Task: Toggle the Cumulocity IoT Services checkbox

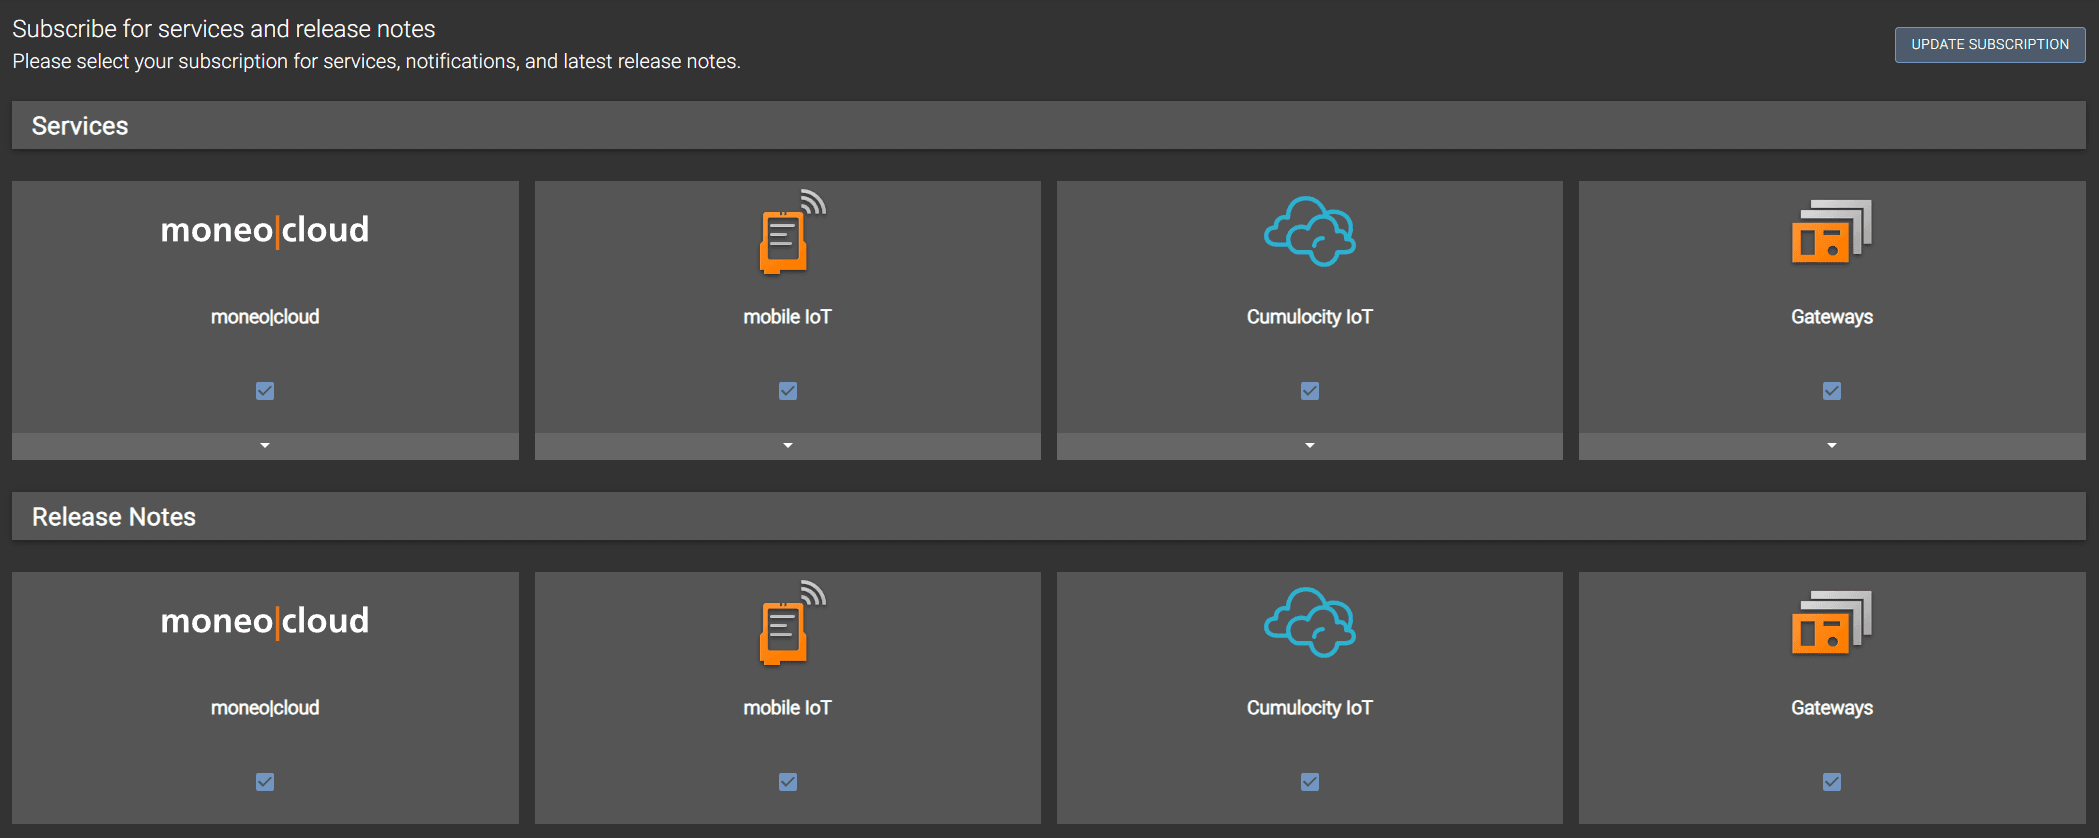Action: pyautogui.click(x=1310, y=391)
